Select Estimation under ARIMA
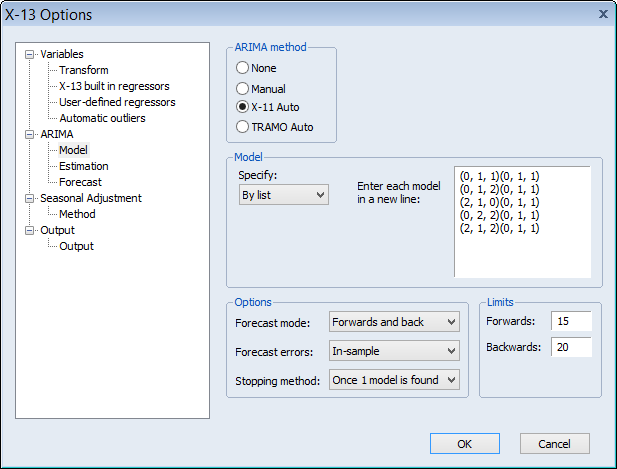 coord(84,166)
